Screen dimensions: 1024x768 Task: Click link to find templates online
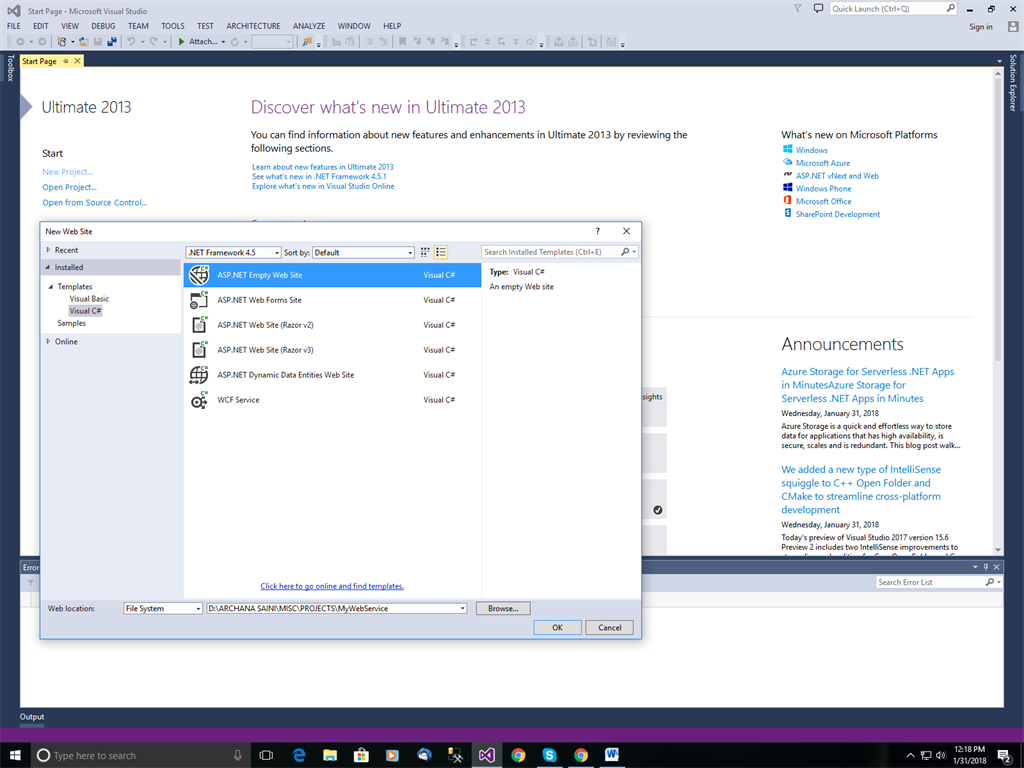coord(332,586)
